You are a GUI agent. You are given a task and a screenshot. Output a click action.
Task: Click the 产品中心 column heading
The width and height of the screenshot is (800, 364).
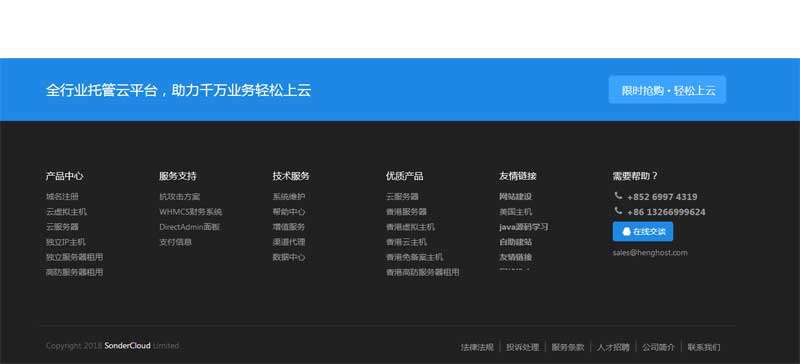click(x=64, y=176)
